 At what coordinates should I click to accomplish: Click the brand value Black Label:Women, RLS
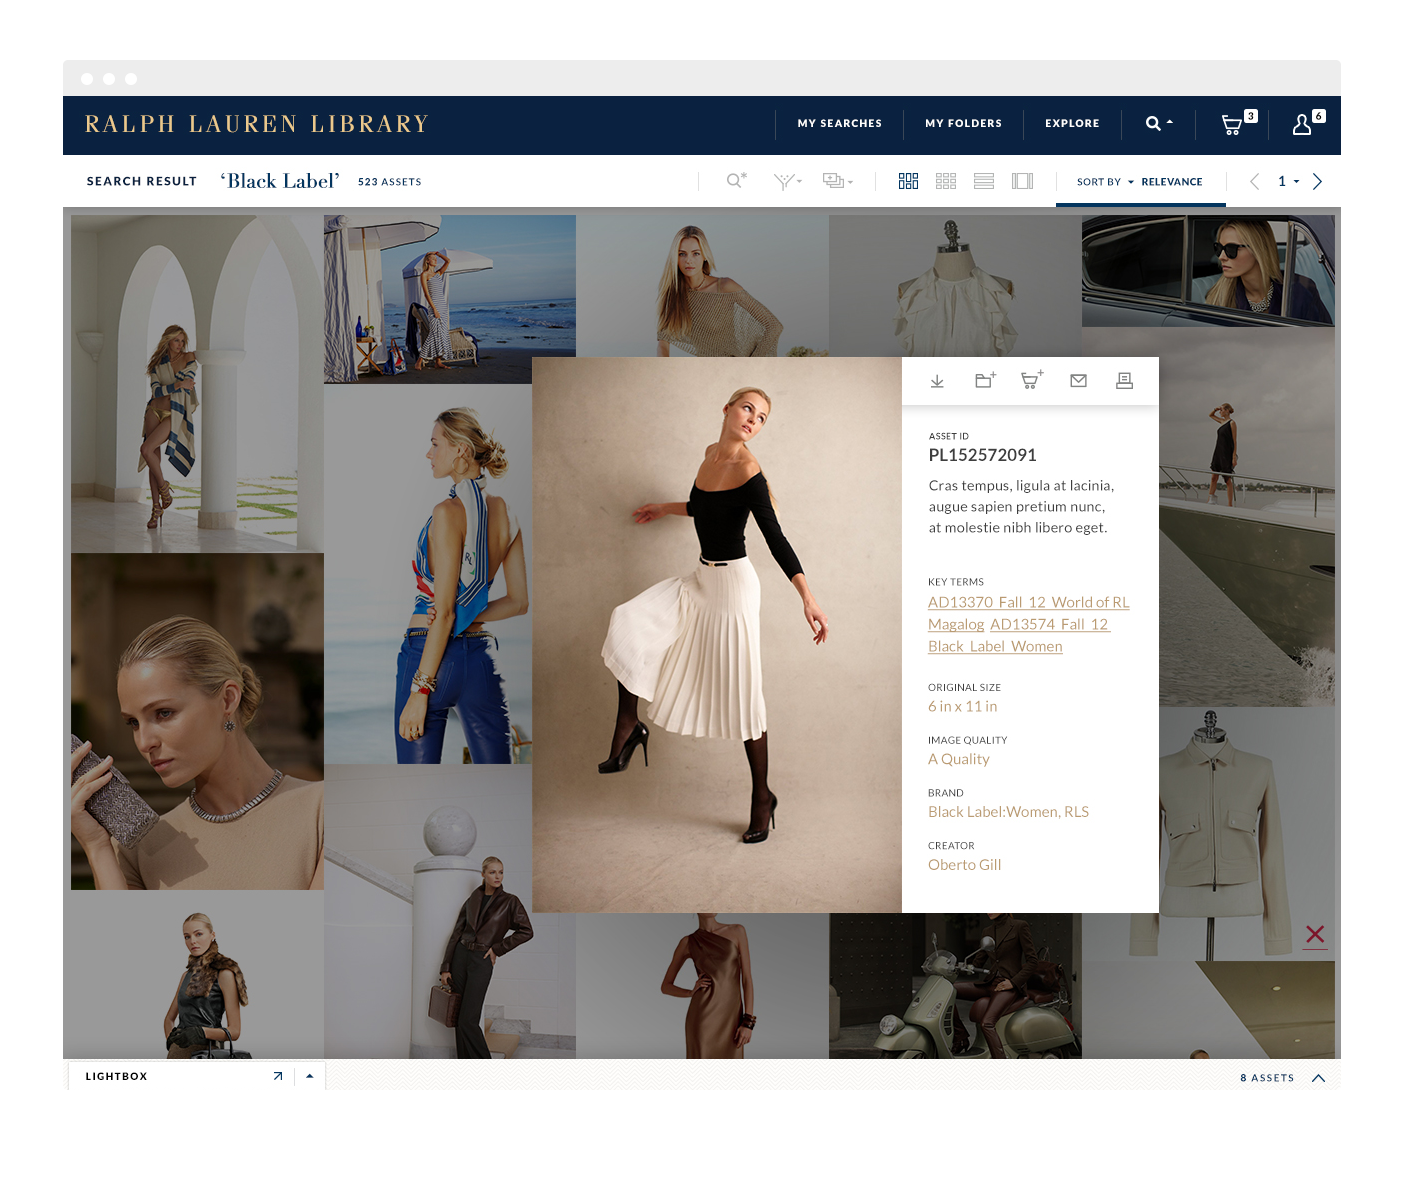1008,812
